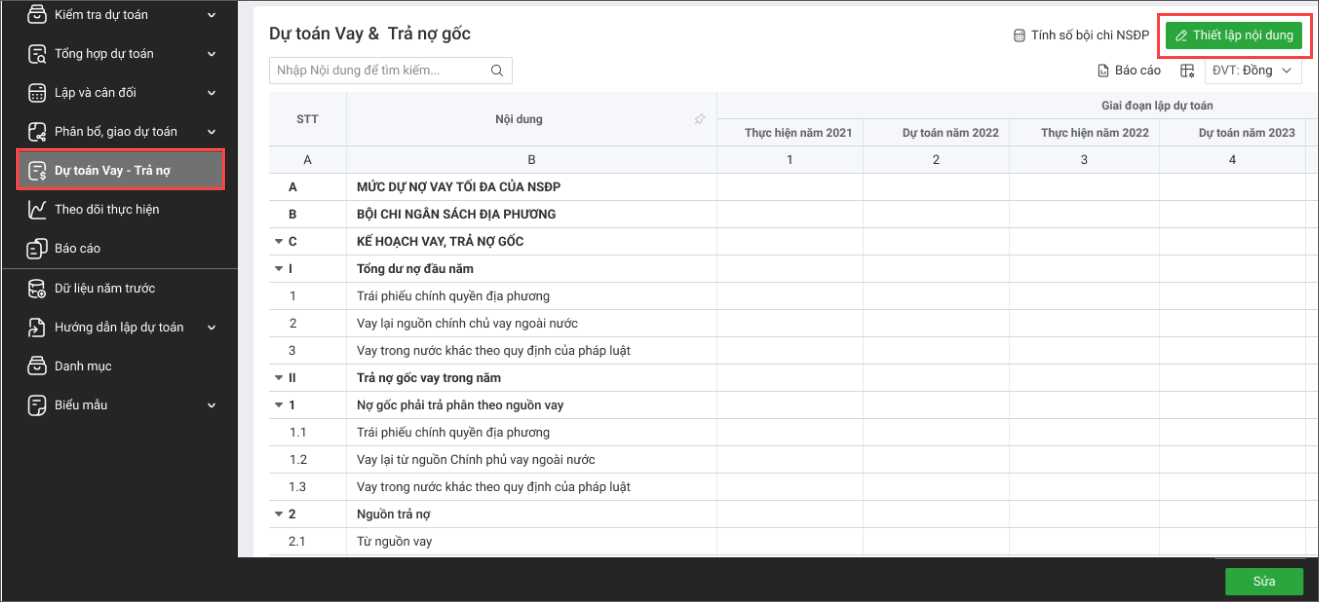Click the Tính số bội chi NSĐP icon
This screenshot has height=602, width=1319.
tap(1019, 36)
